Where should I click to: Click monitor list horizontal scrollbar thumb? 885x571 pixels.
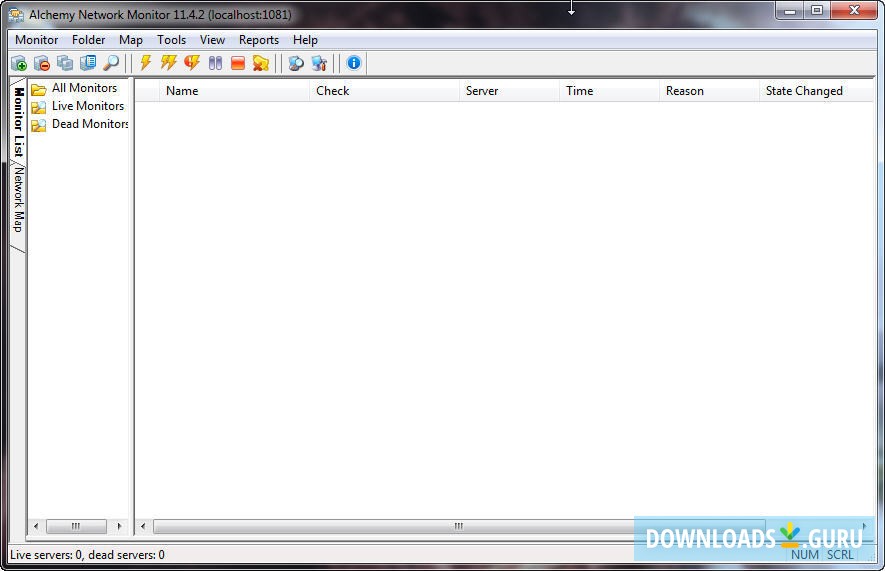(x=459, y=526)
